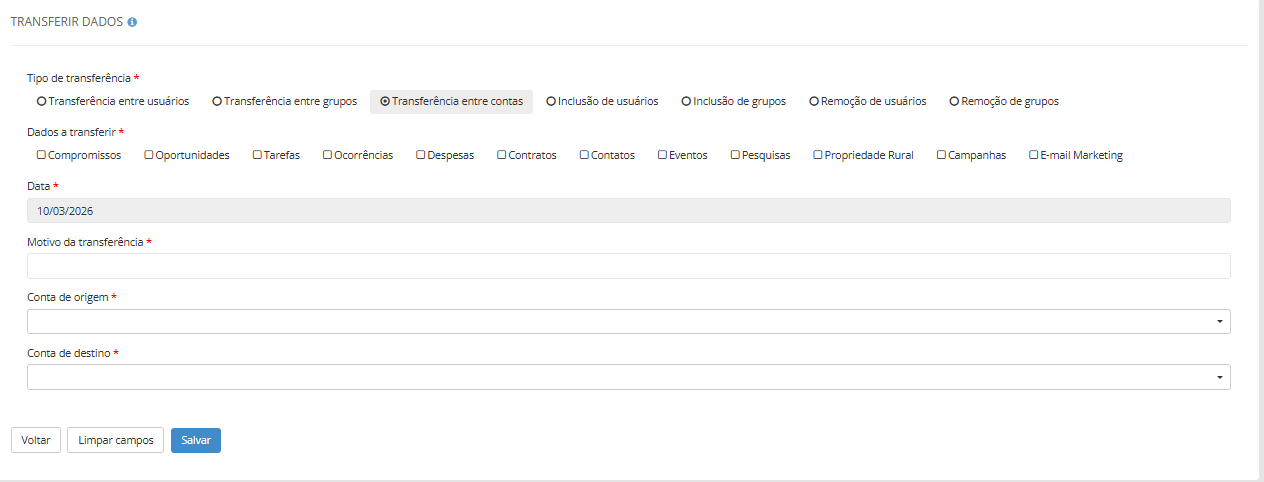Select Inclusão de usuários radio button

(551, 101)
